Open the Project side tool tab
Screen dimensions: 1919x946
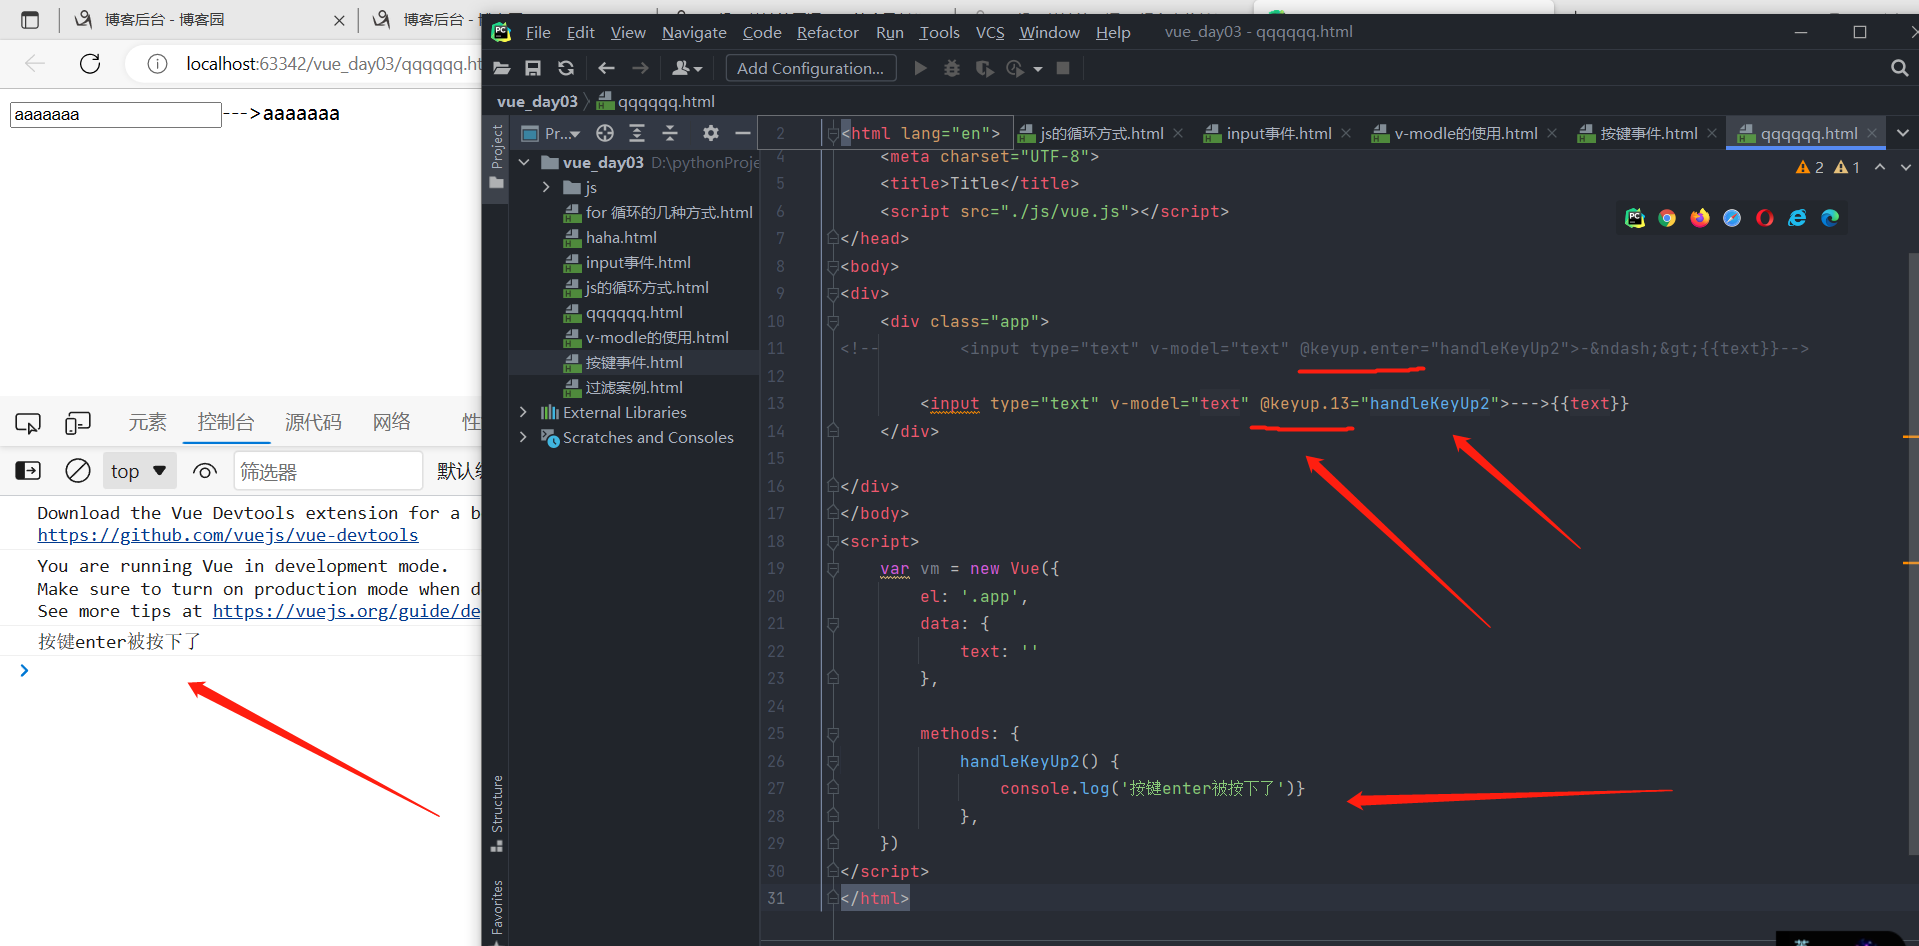pos(496,157)
